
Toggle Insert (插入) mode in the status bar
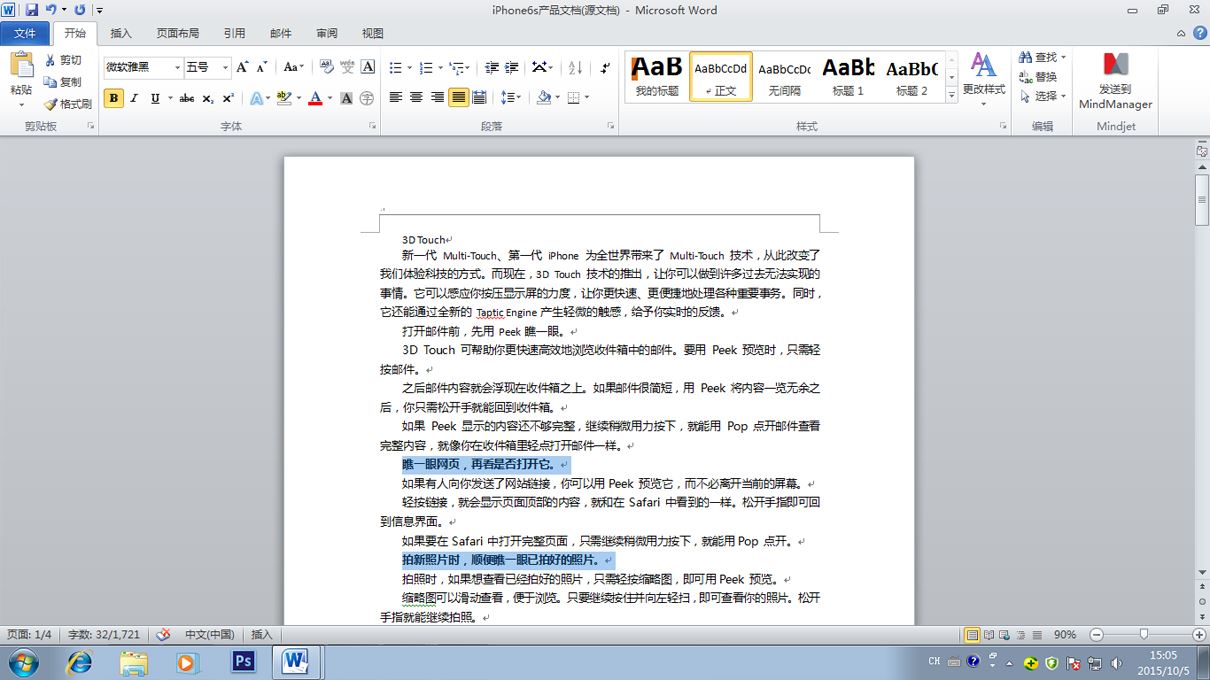(261, 635)
